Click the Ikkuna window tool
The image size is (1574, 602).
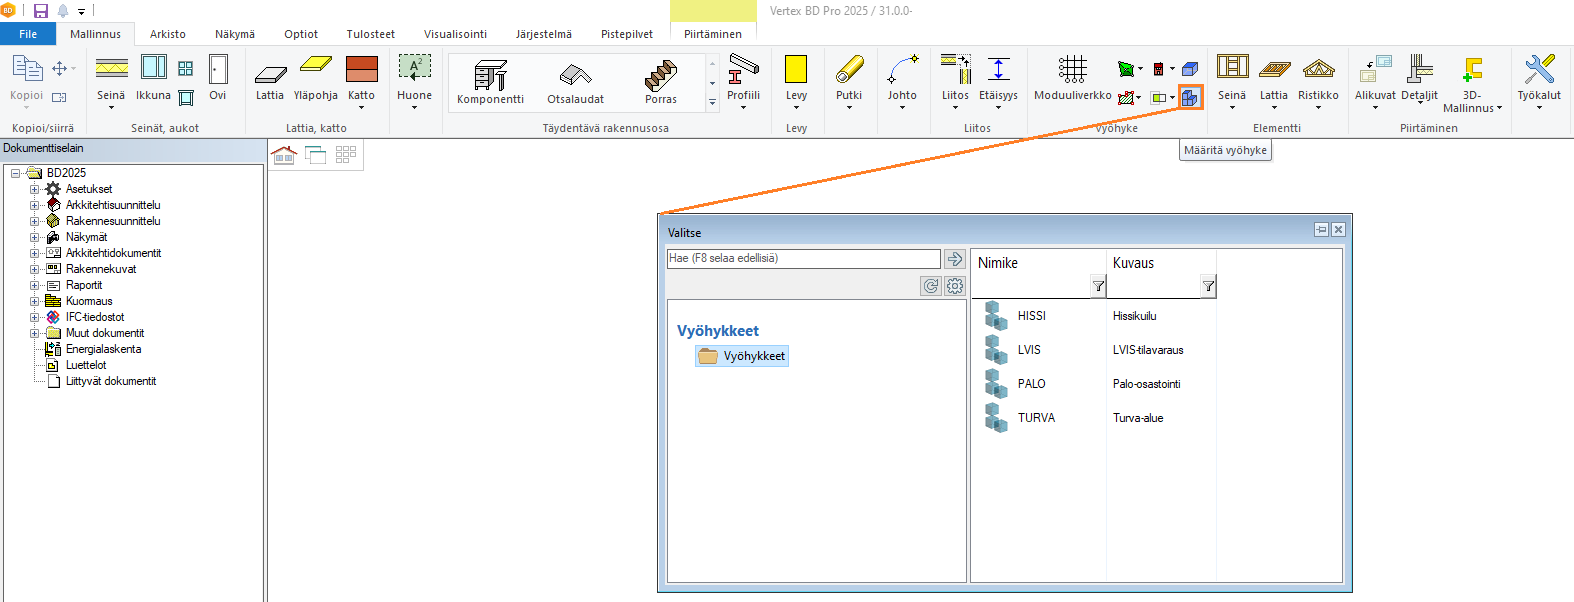pos(153,75)
